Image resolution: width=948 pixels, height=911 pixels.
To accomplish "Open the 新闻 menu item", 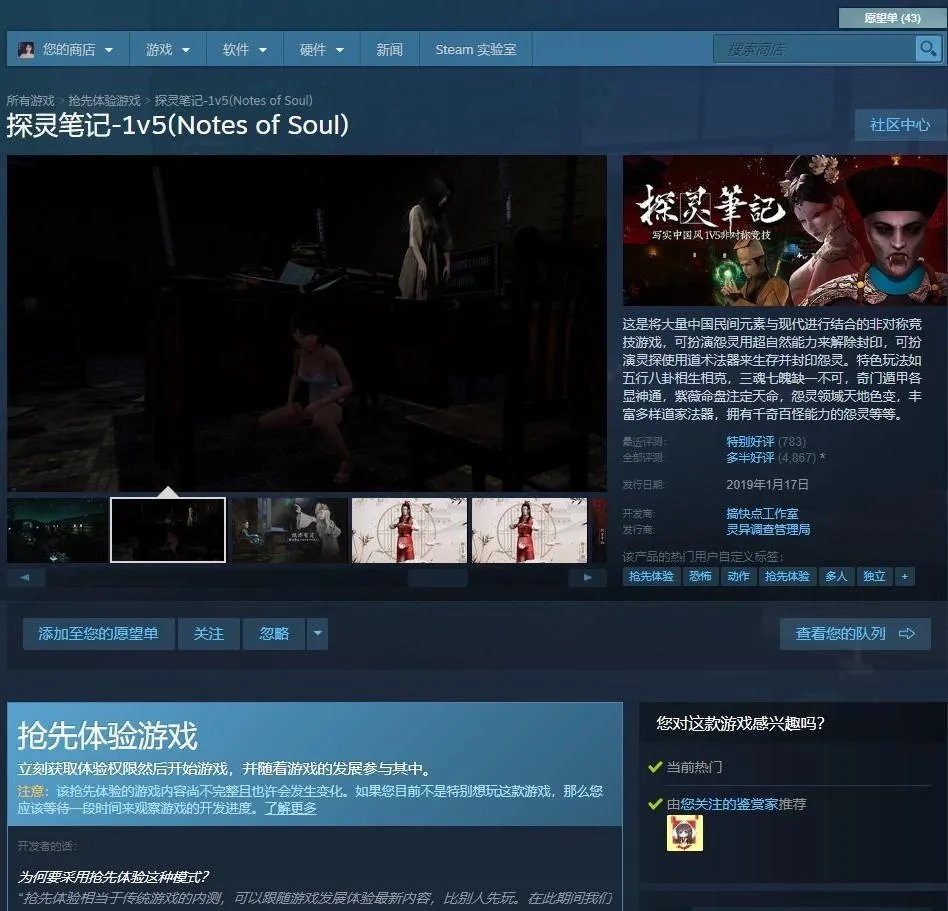I will (389, 50).
